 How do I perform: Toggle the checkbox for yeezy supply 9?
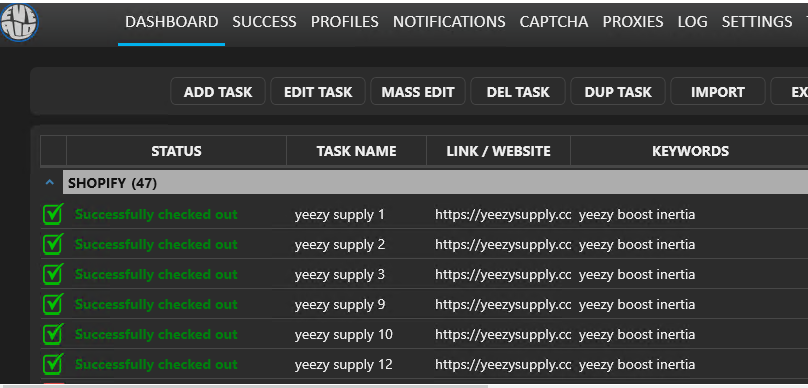click(53, 304)
